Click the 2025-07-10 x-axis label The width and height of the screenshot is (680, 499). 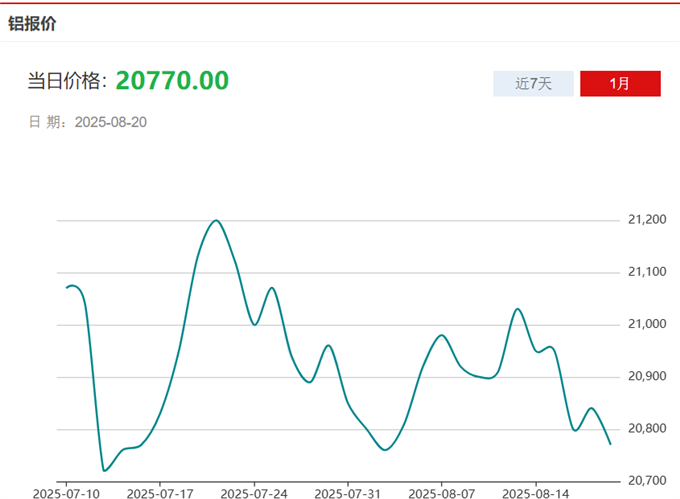click(x=66, y=493)
